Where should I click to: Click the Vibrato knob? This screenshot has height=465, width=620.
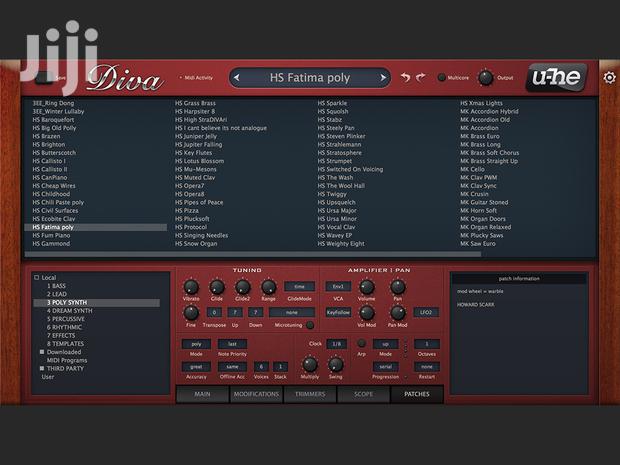pos(191,287)
